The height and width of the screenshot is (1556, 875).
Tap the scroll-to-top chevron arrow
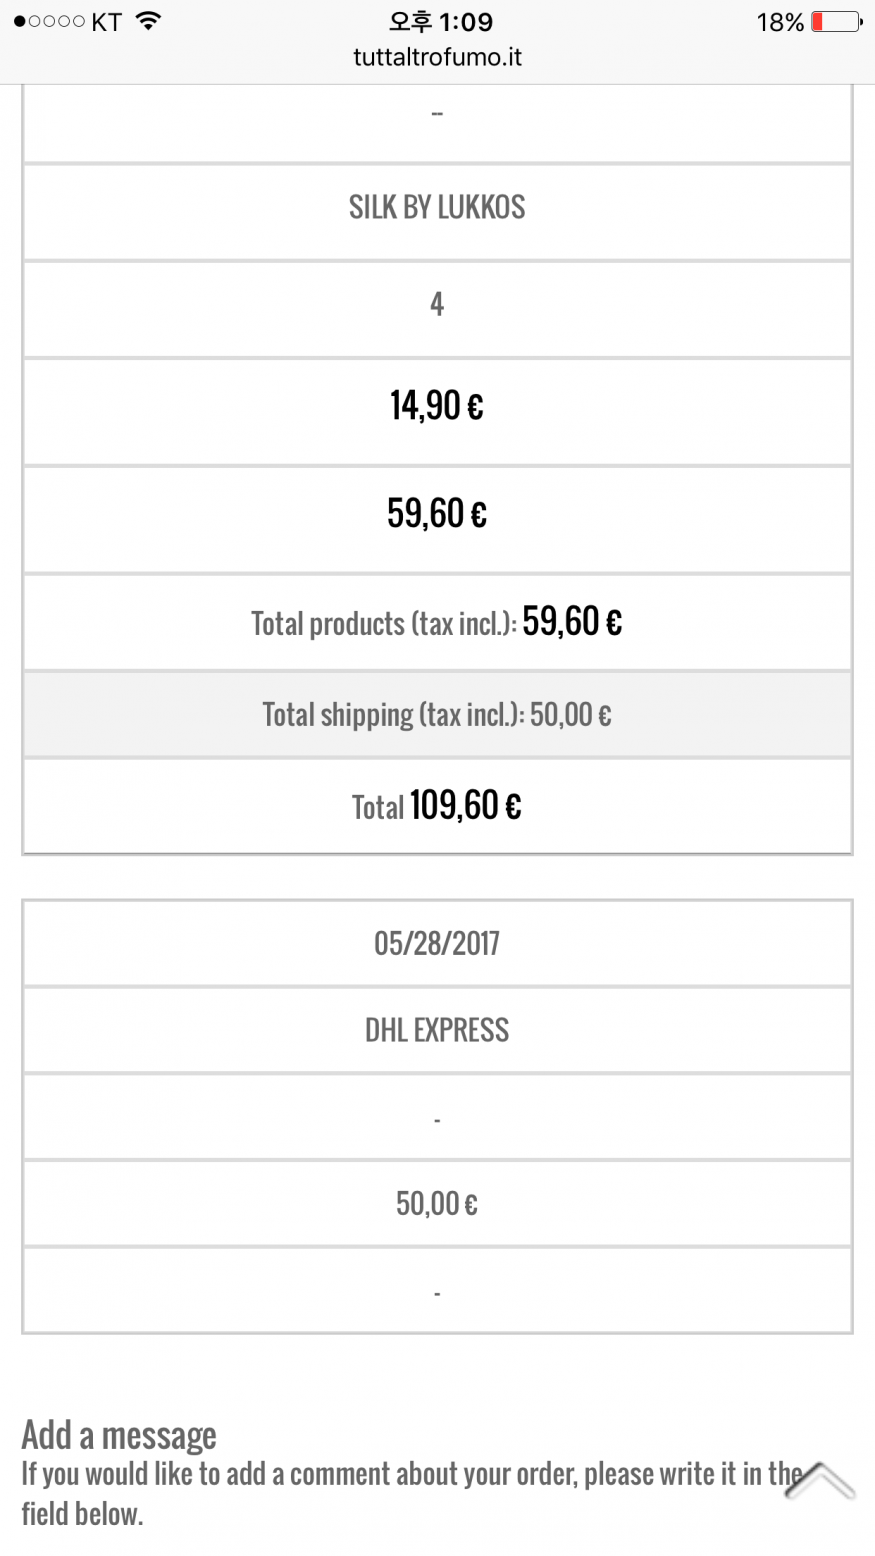click(x=819, y=1480)
